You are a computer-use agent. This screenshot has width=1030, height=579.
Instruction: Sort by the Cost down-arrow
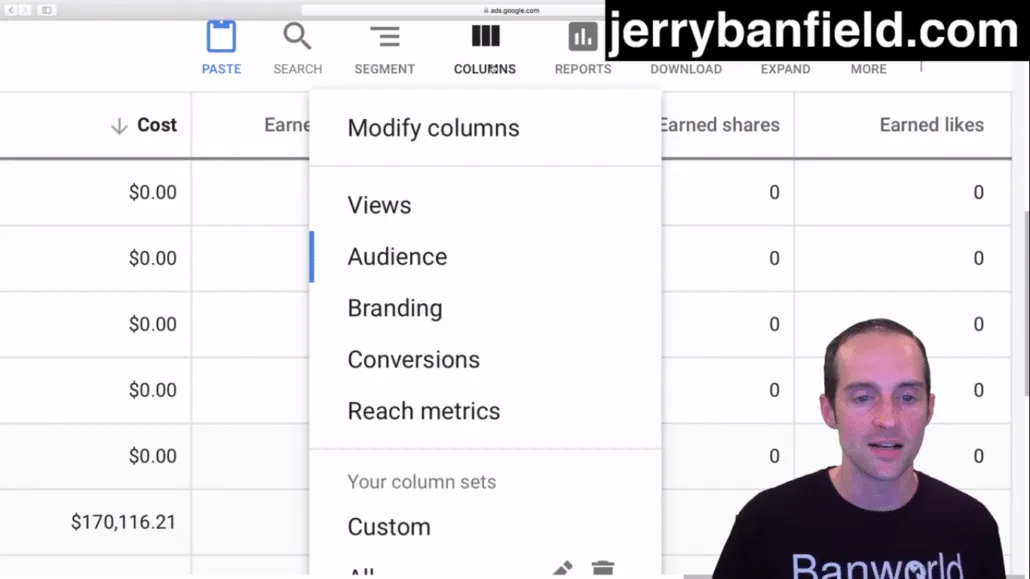tap(119, 126)
